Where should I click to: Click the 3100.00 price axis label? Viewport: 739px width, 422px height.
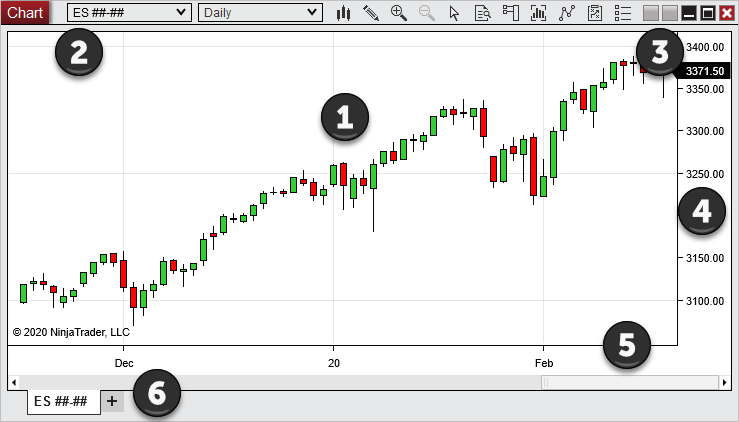[x=705, y=301]
